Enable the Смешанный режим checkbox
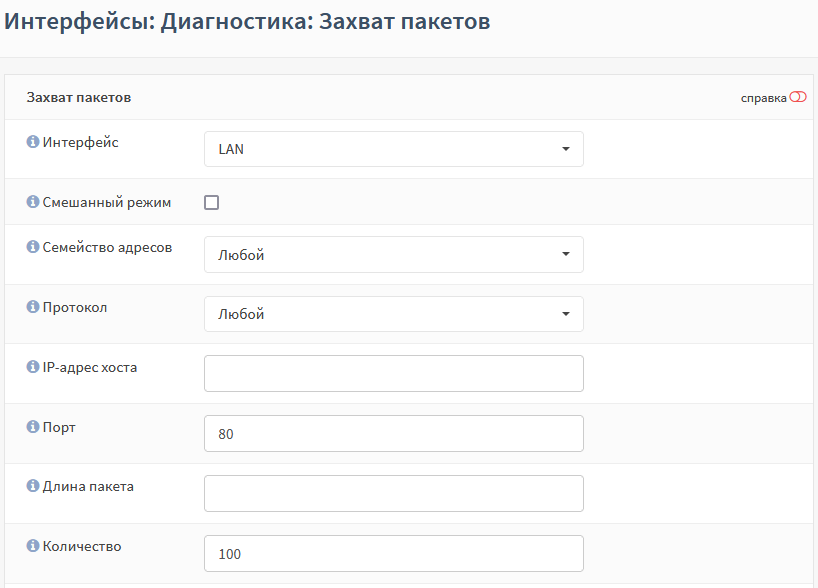The height and width of the screenshot is (588, 818). pos(211,203)
